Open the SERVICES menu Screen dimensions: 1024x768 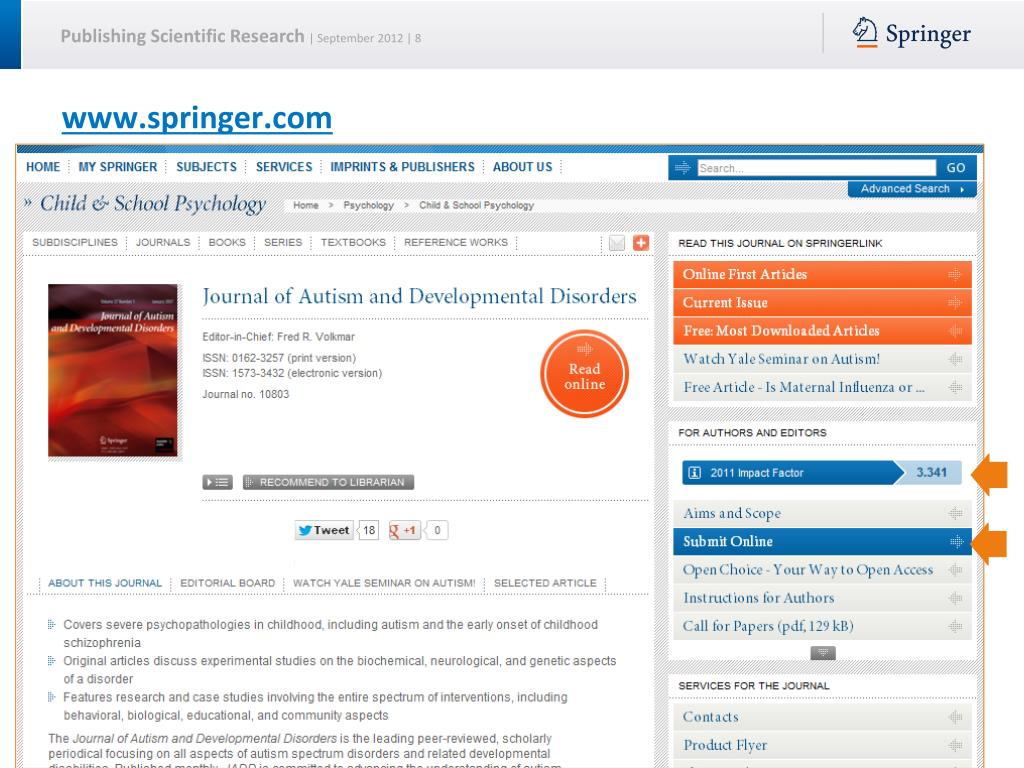[284, 167]
